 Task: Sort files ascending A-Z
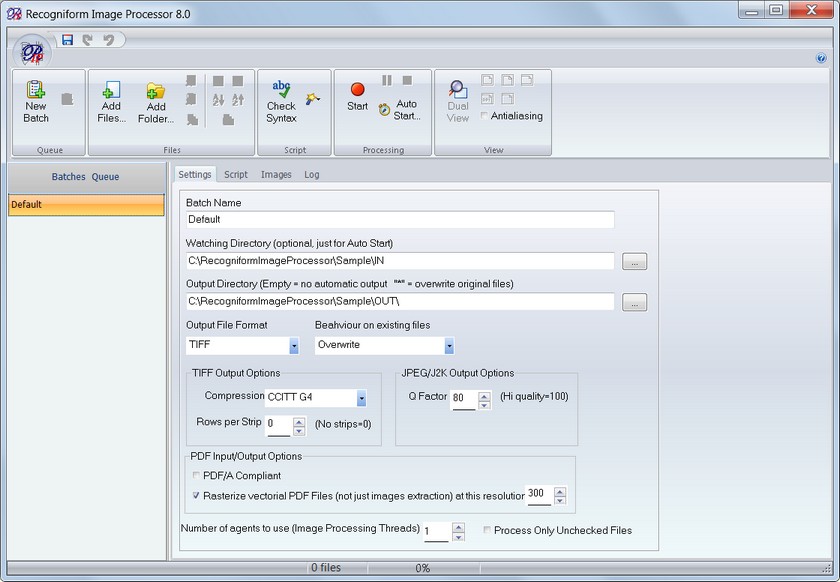click(x=218, y=100)
